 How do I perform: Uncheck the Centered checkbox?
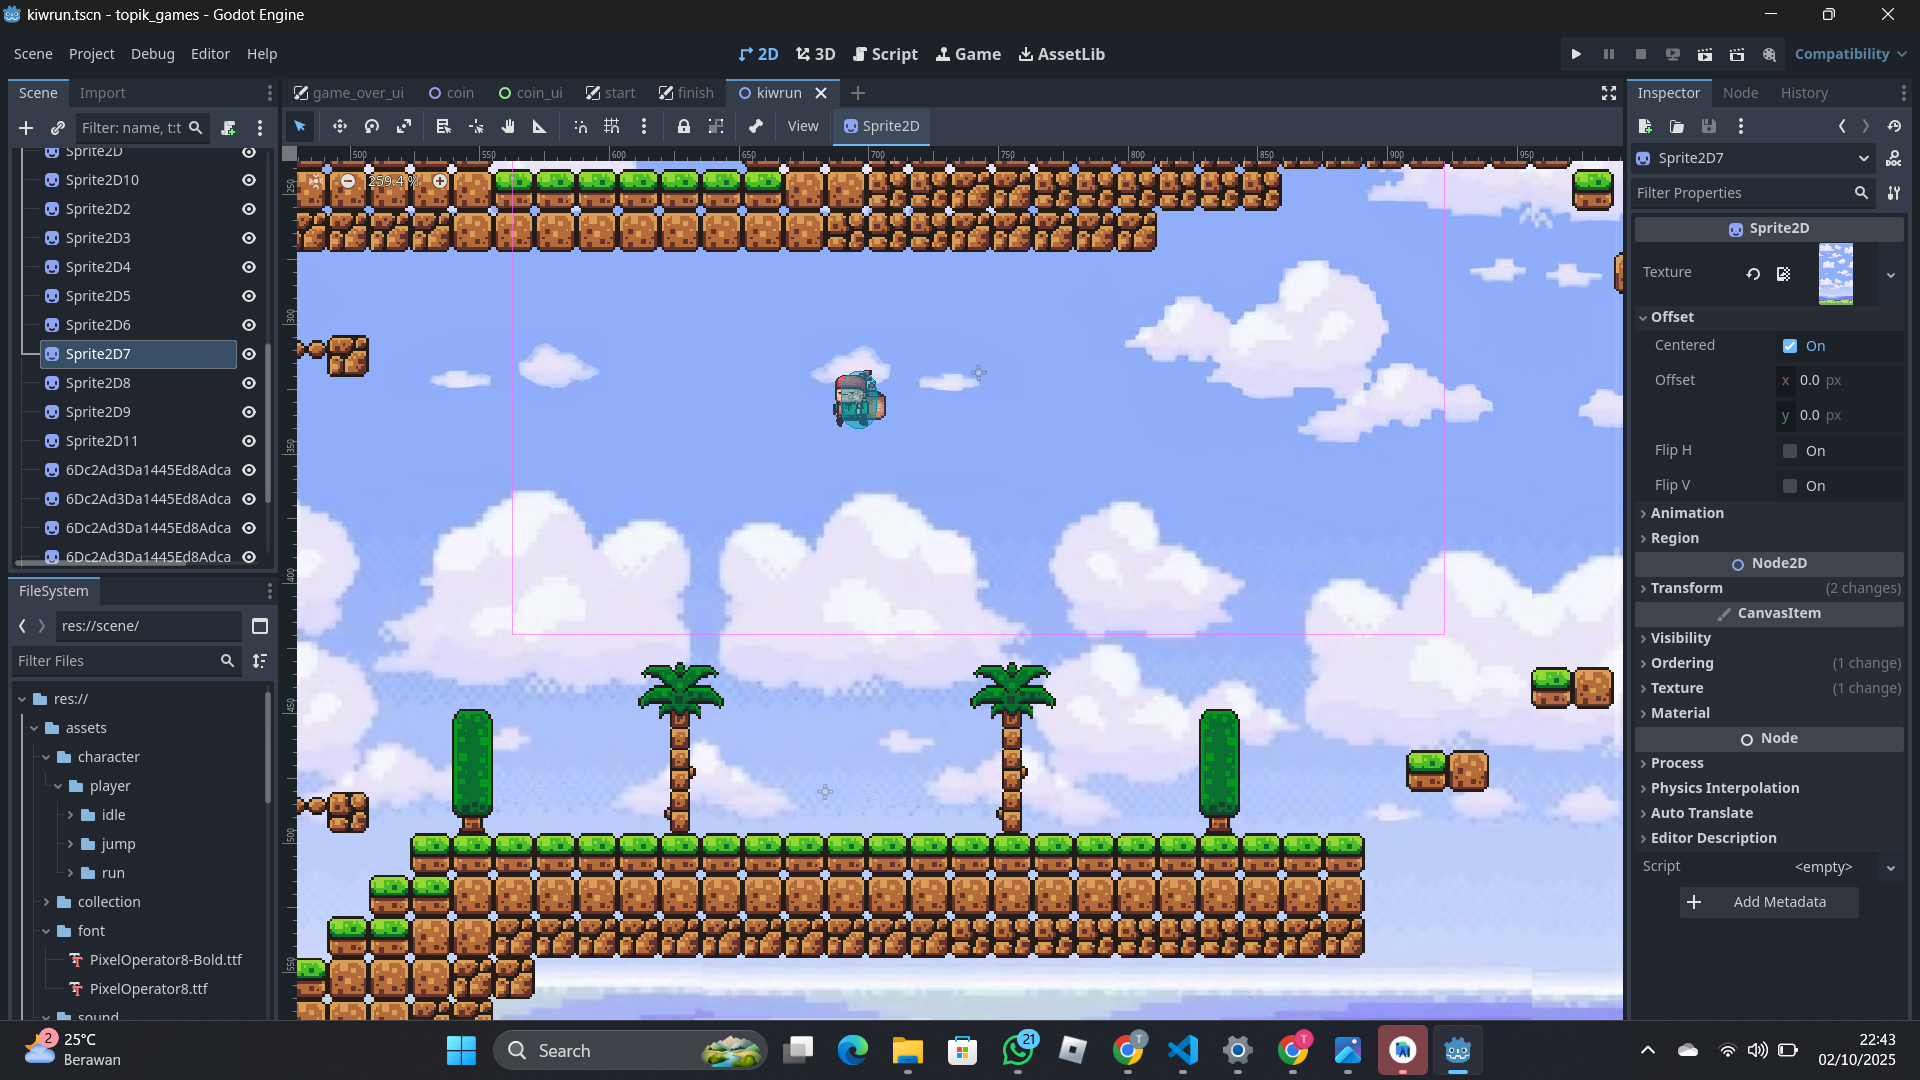click(1790, 346)
